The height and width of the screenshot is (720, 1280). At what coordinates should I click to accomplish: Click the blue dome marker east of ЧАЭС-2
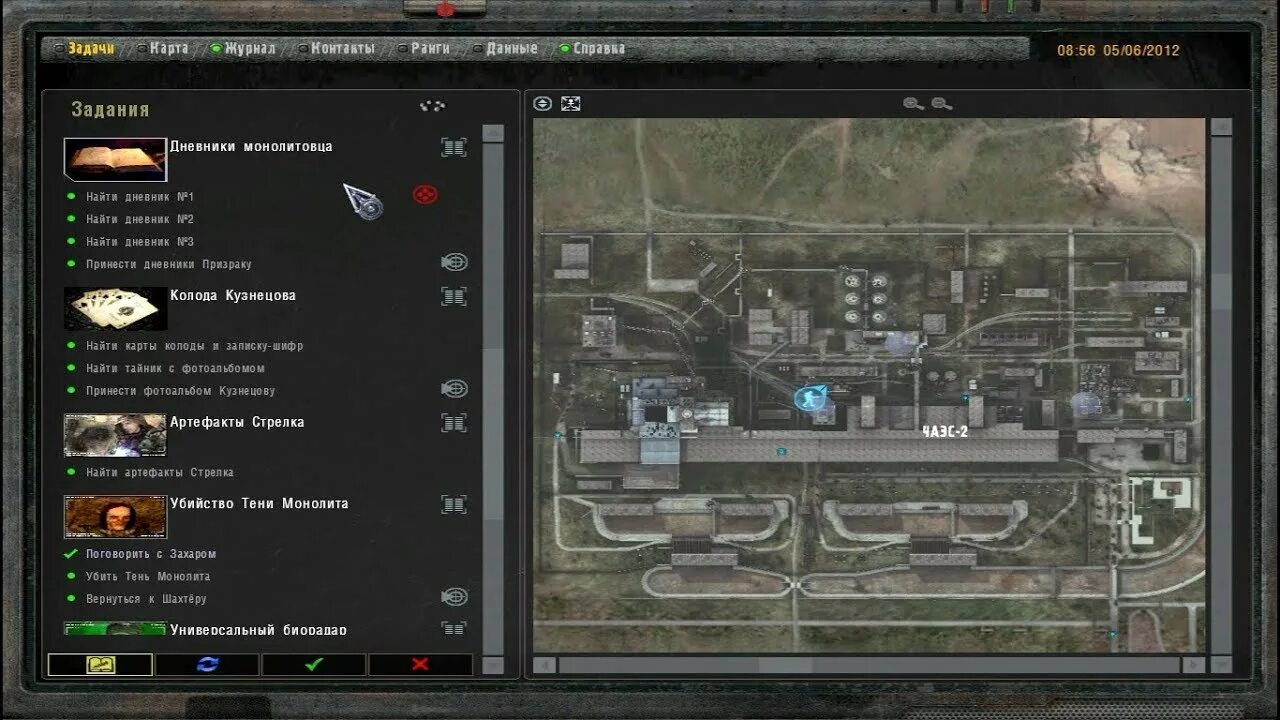[x=1086, y=404]
